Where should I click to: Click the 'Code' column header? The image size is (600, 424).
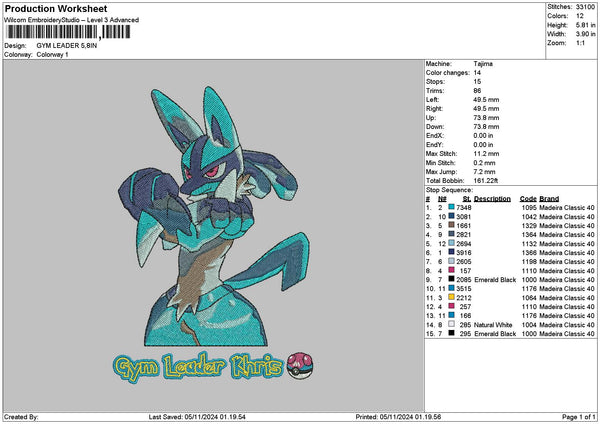528,199
